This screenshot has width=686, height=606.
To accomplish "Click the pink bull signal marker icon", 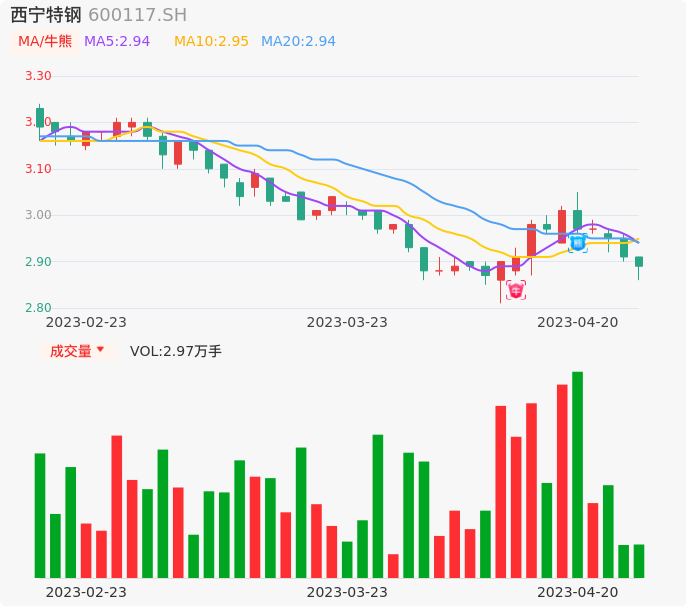I will (x=516, y=290).
